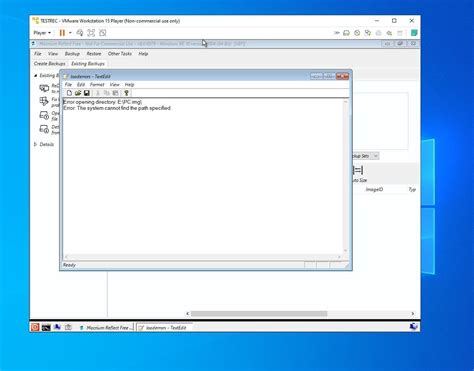Click TextEdit horizontal scrollbar right arrow

tap(339, 257)
